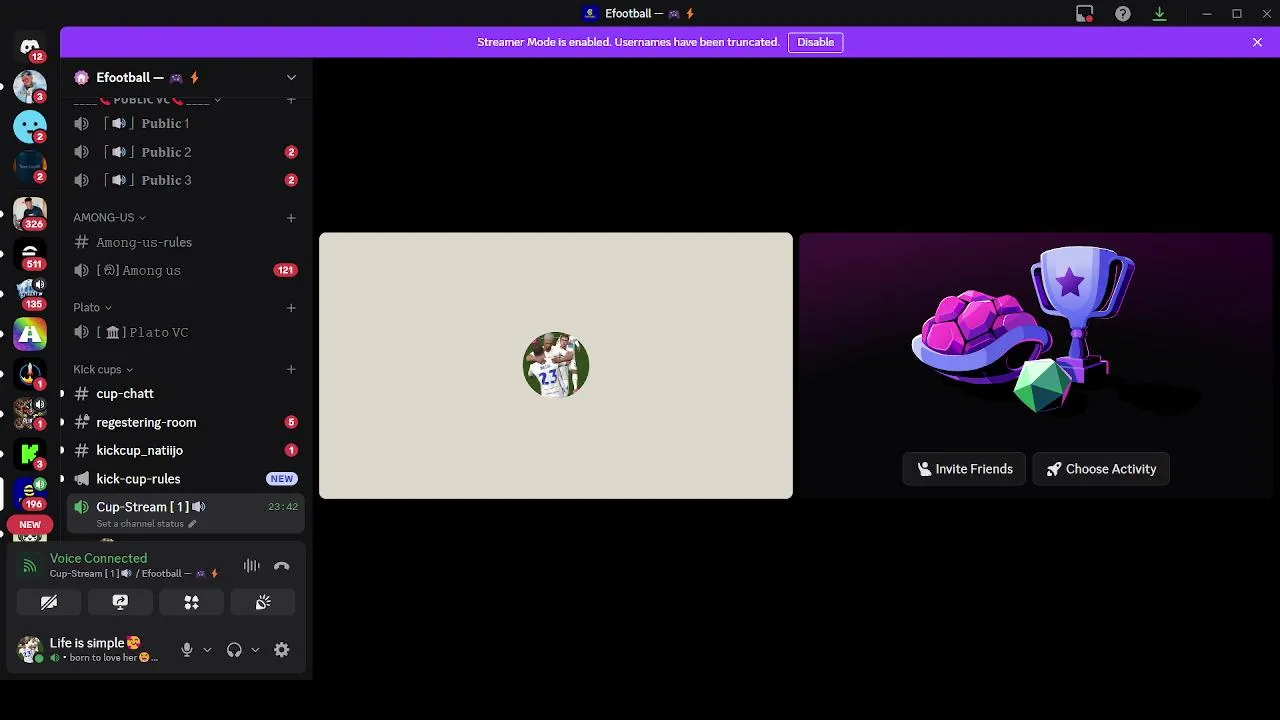1280x720 pixels.
Task: Join the Public 1 voice channel
Action: (186, 123)
